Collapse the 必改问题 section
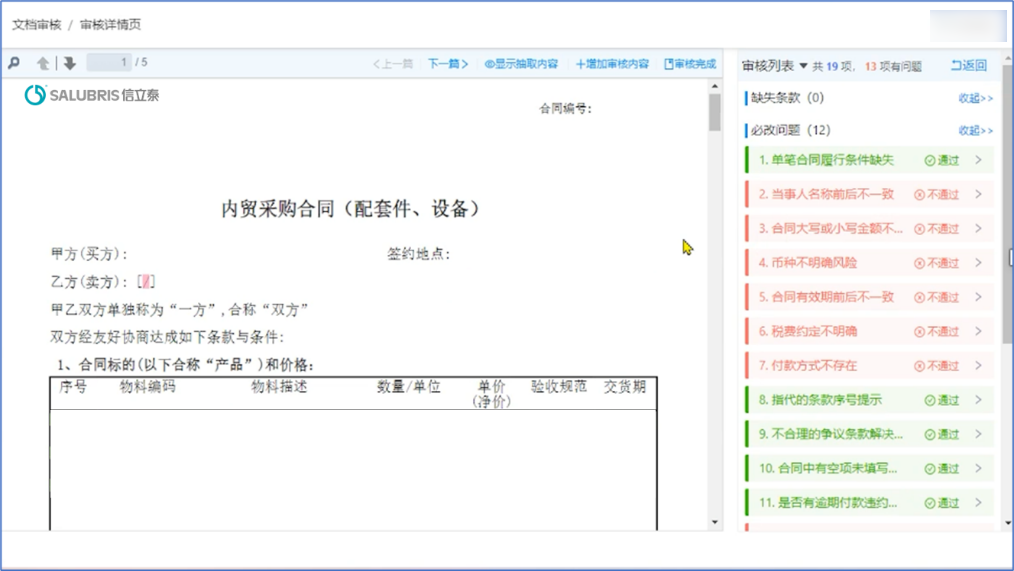 pyautogui.click(x=975, y=131)
